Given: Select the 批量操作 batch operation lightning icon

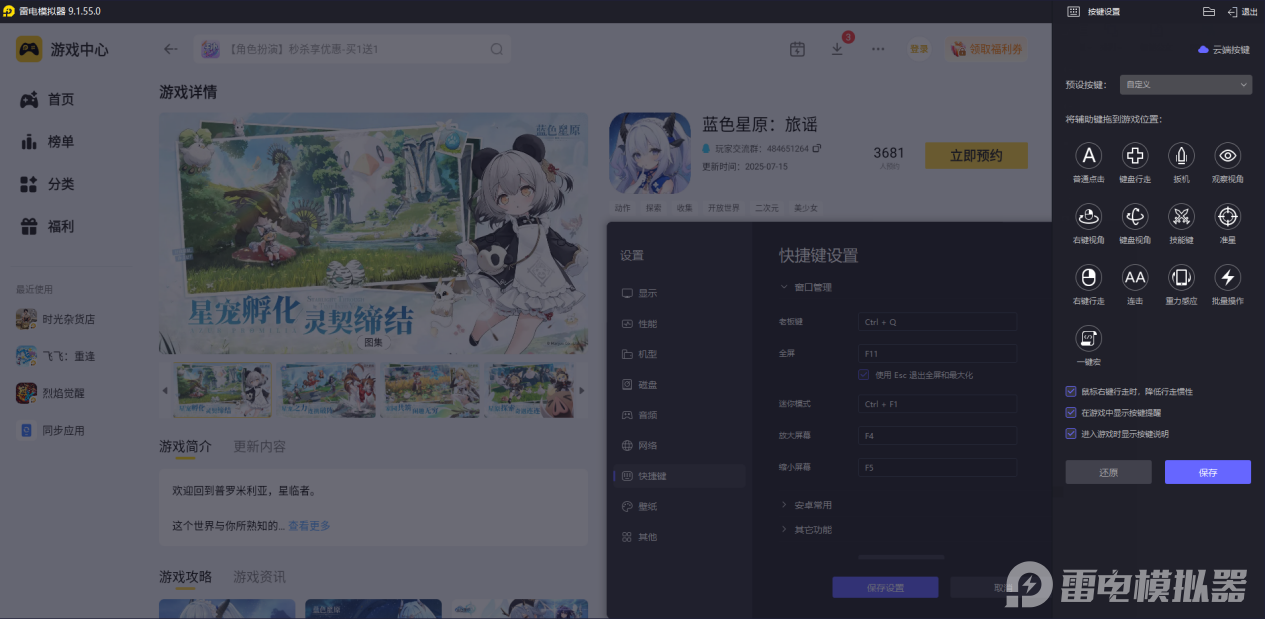Looking at the screenshot, I should pyautogui.click(x=1227, y=279).
